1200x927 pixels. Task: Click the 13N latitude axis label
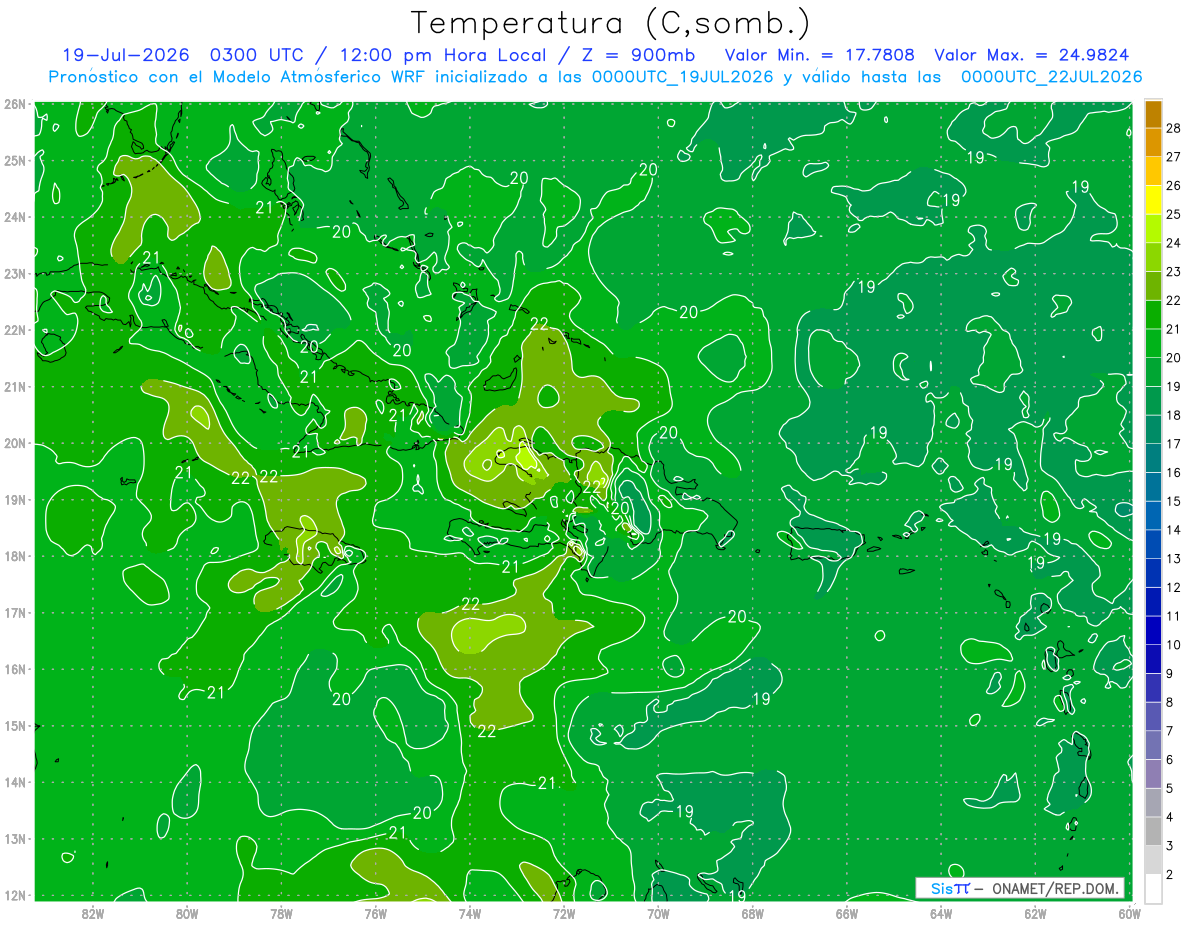[x=15, y=839]
